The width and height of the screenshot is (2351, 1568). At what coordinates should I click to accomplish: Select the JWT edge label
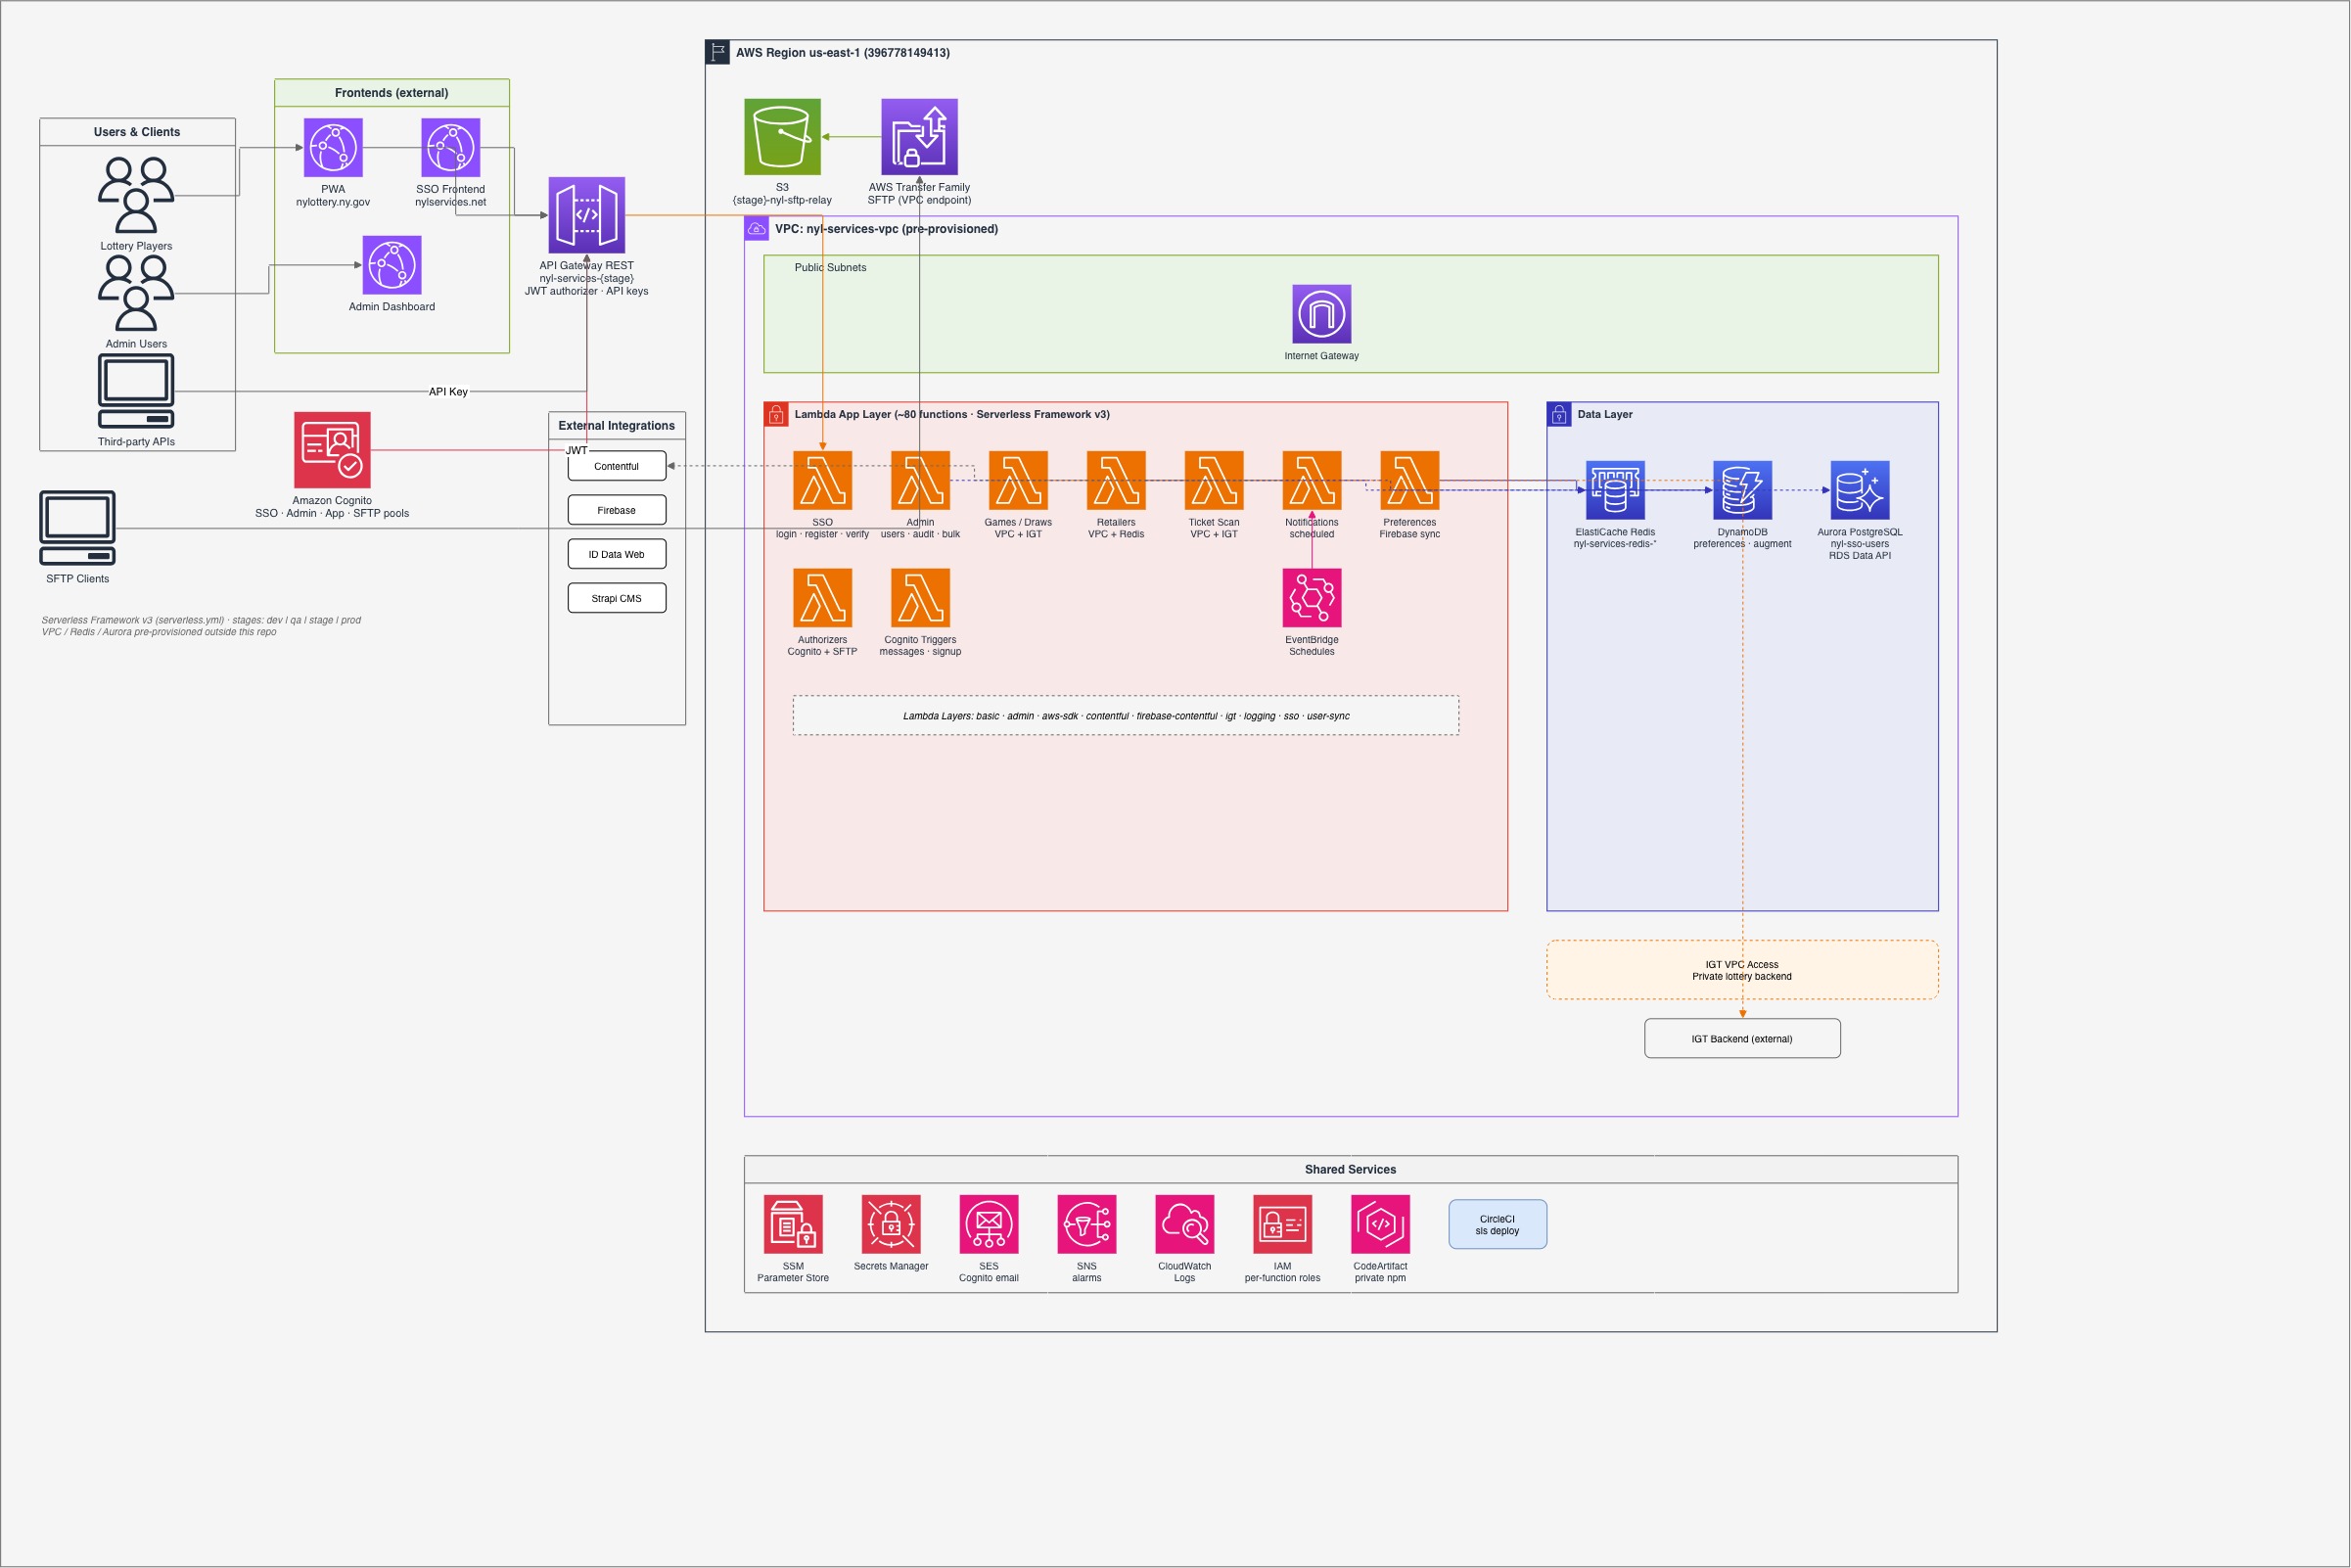(x=577, y=450)
